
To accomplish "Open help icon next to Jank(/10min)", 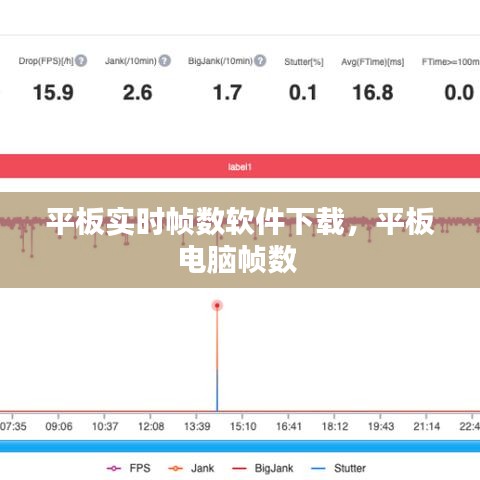I will coord(165,61).
